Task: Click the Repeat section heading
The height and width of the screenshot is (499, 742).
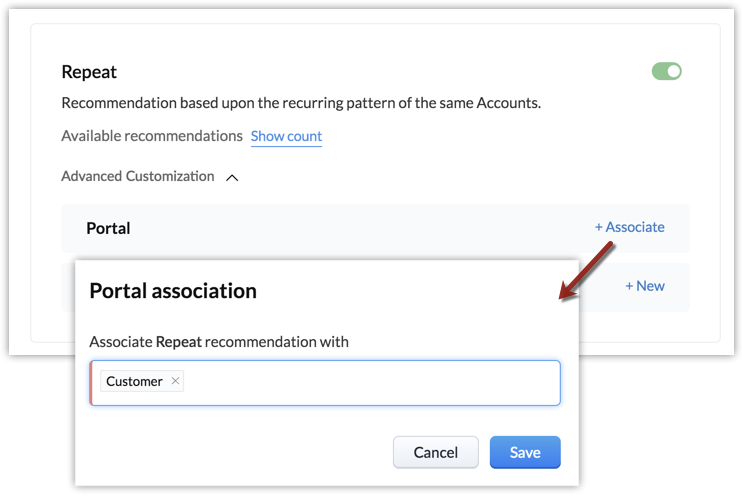Action: [x=89, y=72]
